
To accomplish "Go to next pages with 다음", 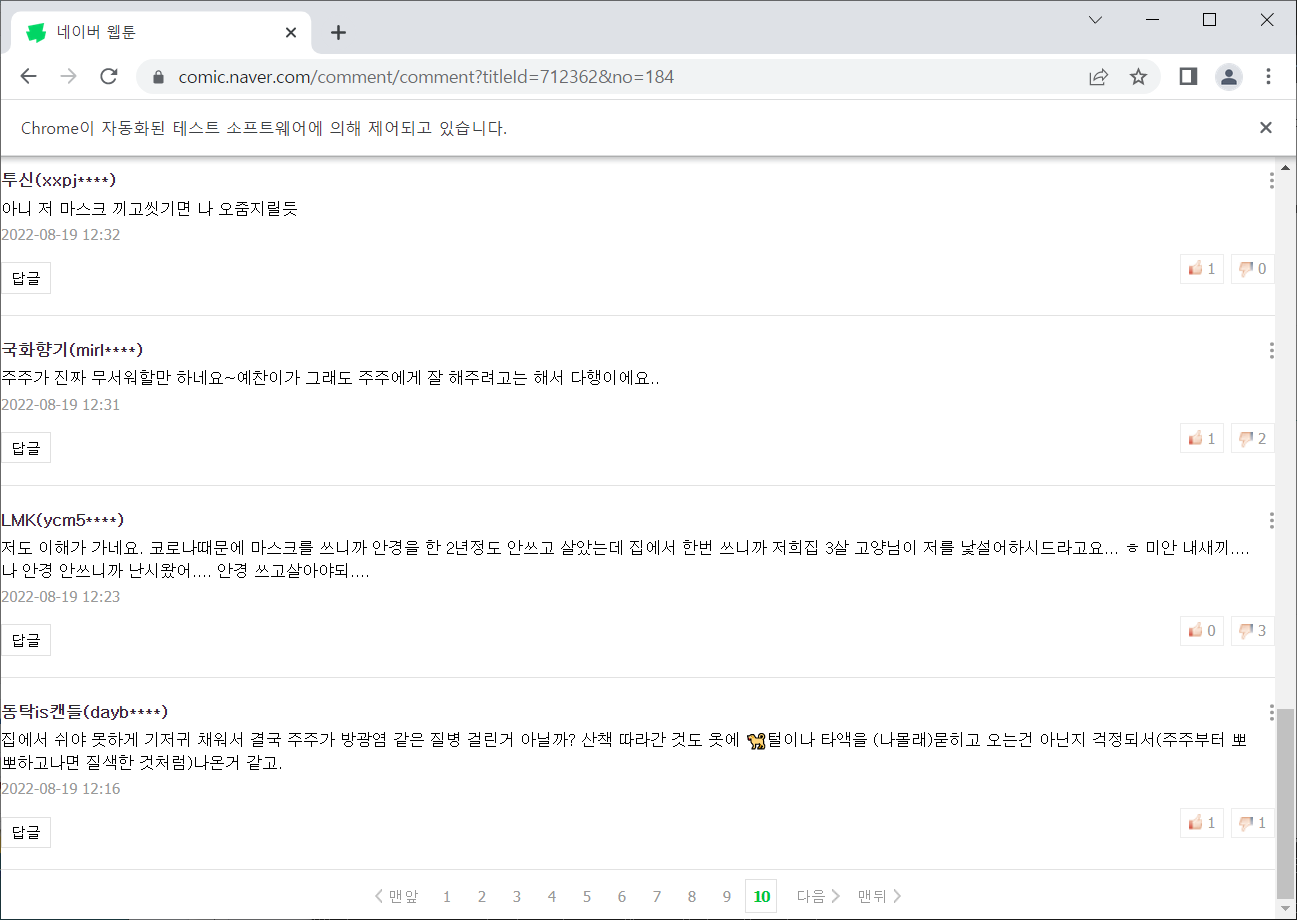I will coord(818,896).
